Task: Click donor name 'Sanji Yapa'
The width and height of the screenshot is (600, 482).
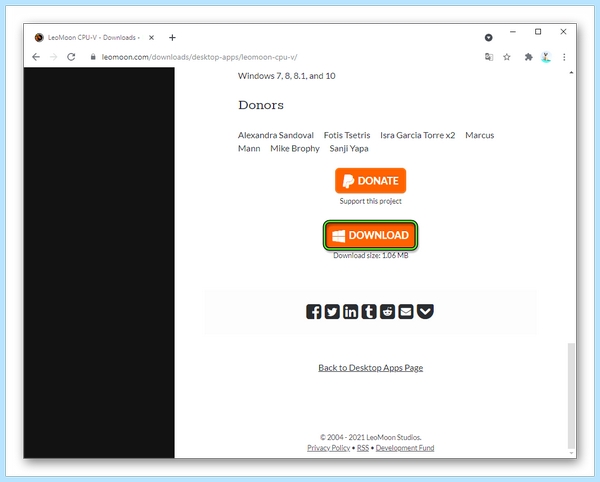Action: 349,148
